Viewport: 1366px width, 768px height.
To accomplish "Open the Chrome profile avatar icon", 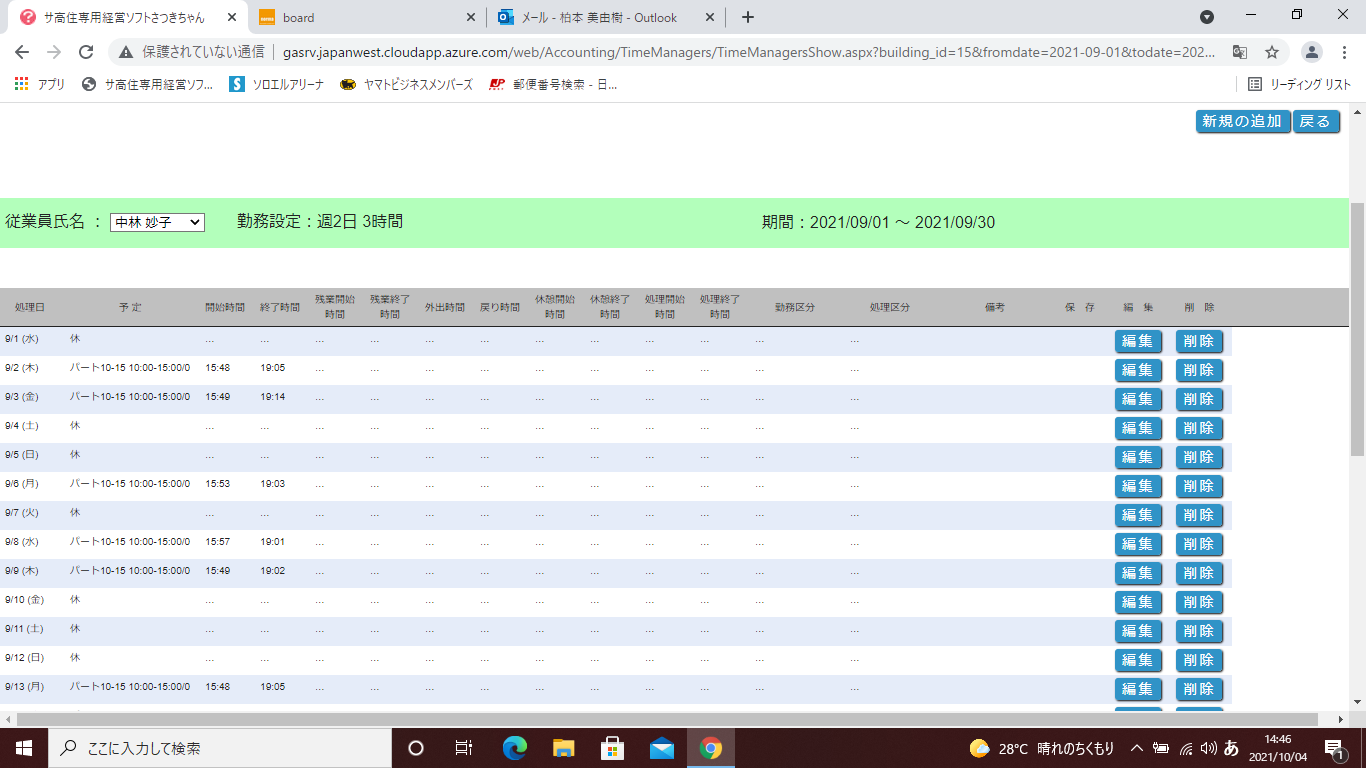I will point(1312,52).
